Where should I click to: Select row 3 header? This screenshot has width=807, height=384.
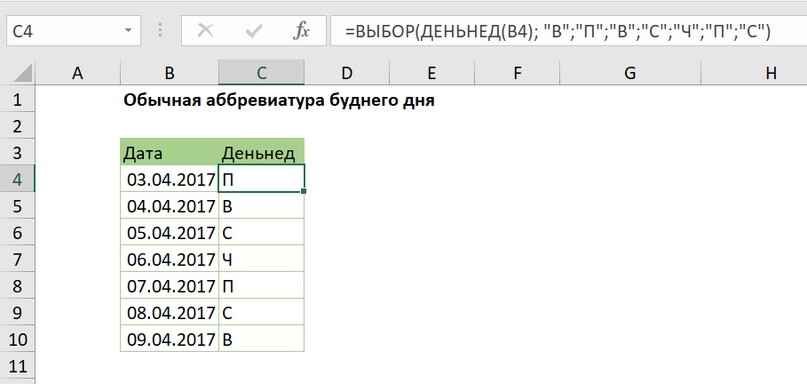coord(17,152)
